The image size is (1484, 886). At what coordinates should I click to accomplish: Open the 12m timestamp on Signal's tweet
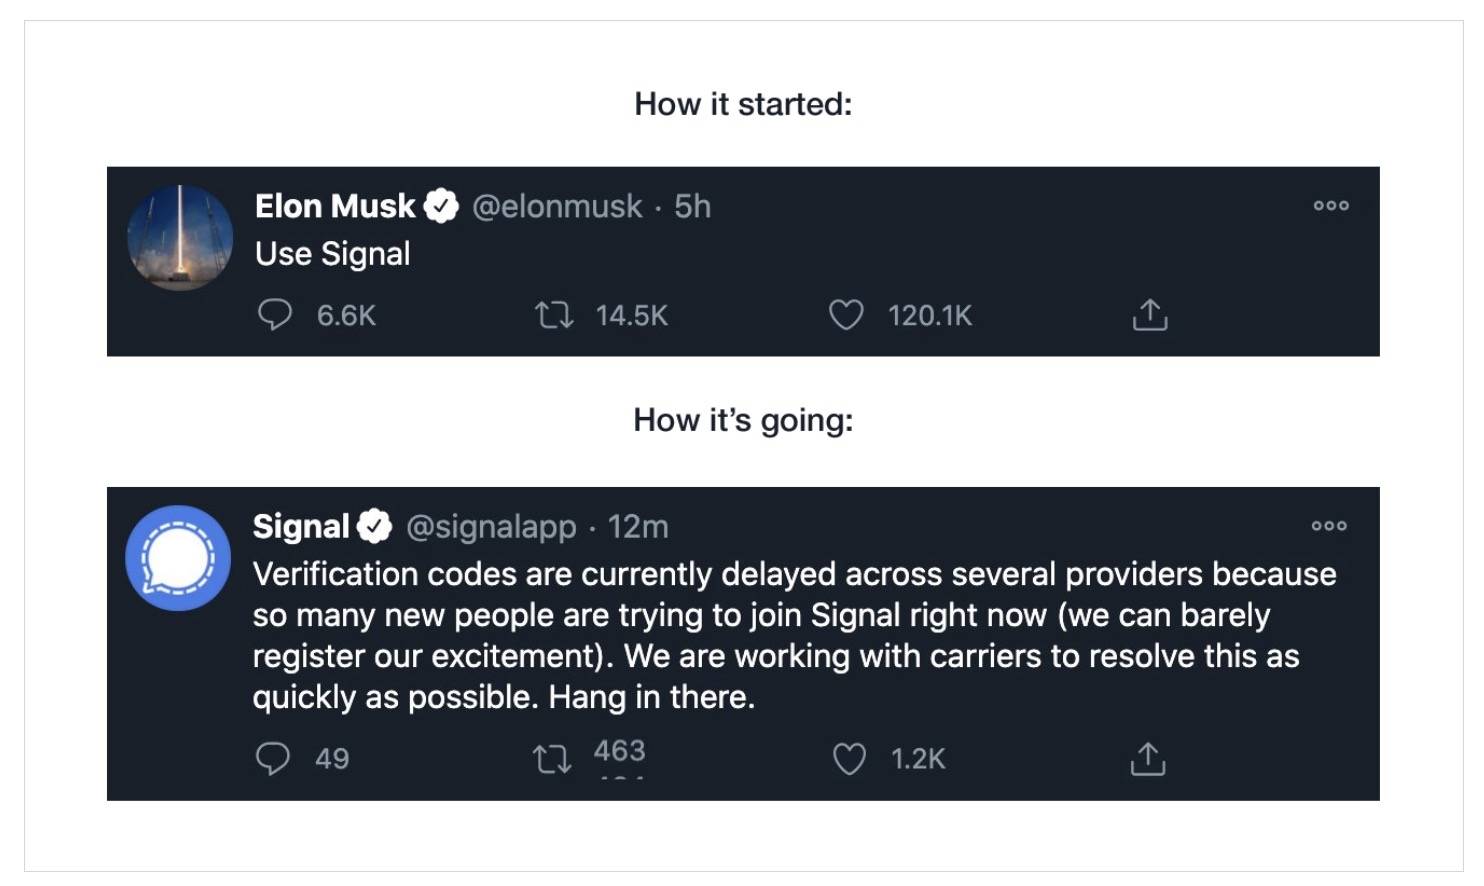tap(638, 526)
